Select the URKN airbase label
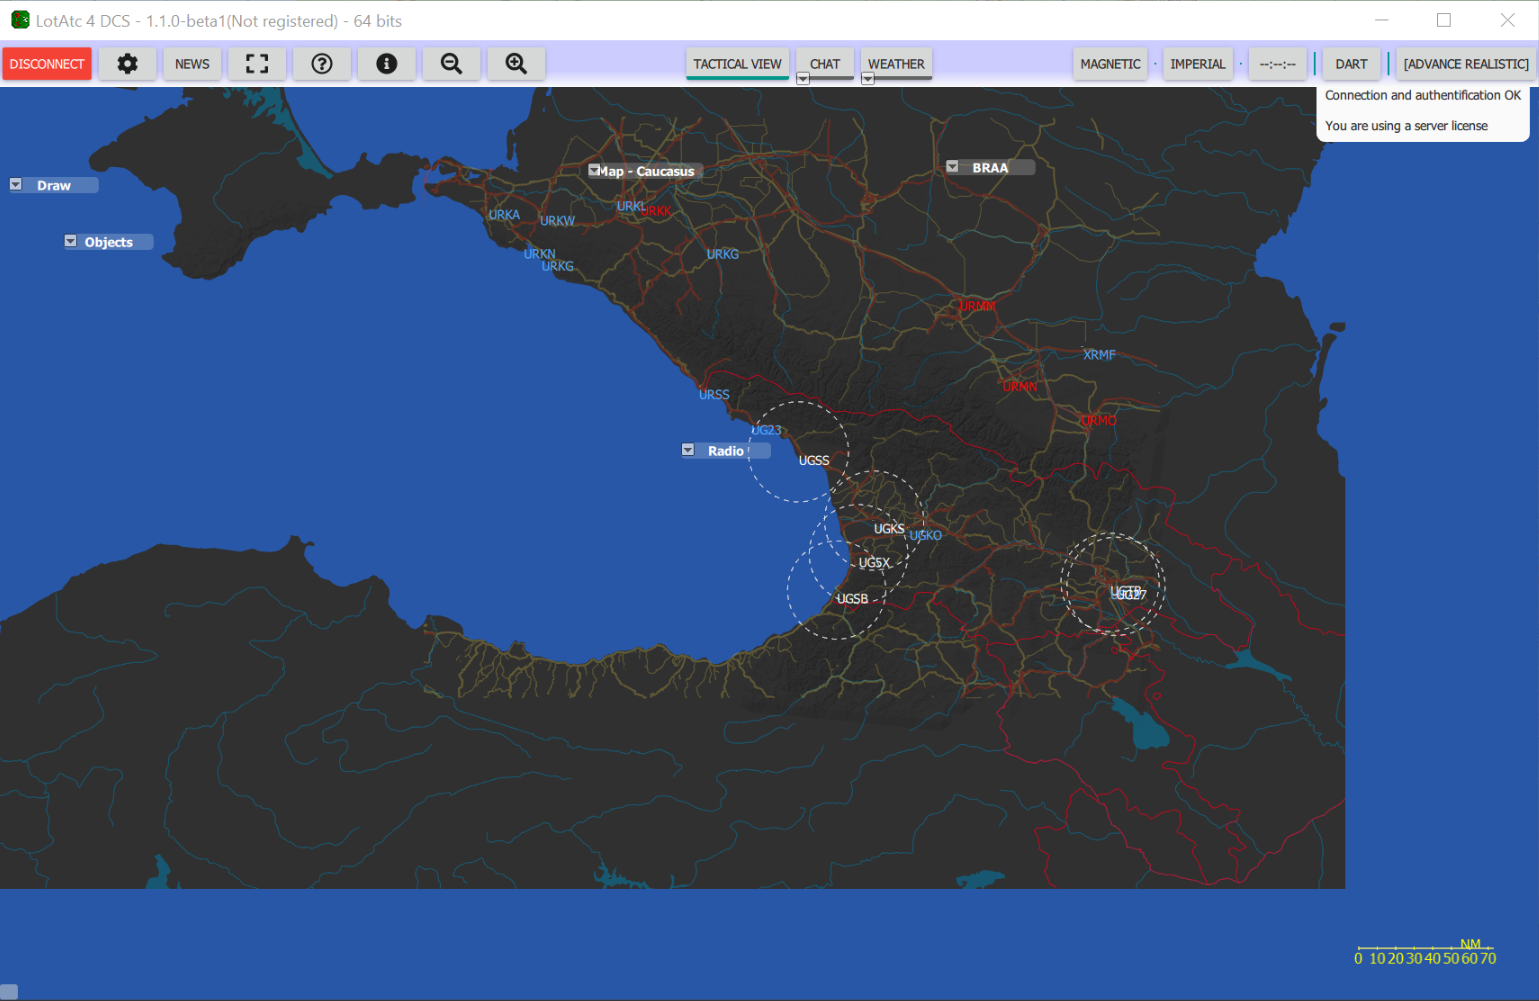The image size is (1539, 1001). point(539,254)
